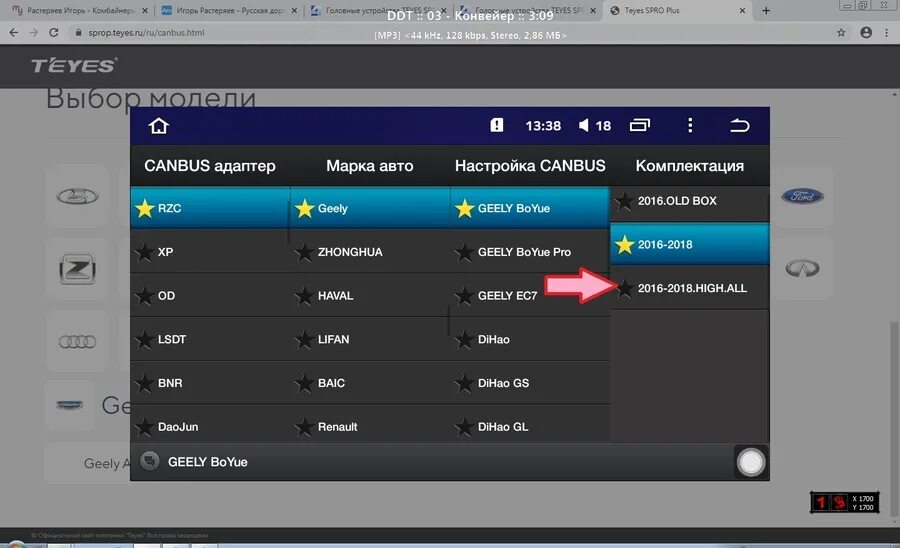
Task: Select the Audi four-rings logo
Action: pyautogui.click(x=77, y=342)
